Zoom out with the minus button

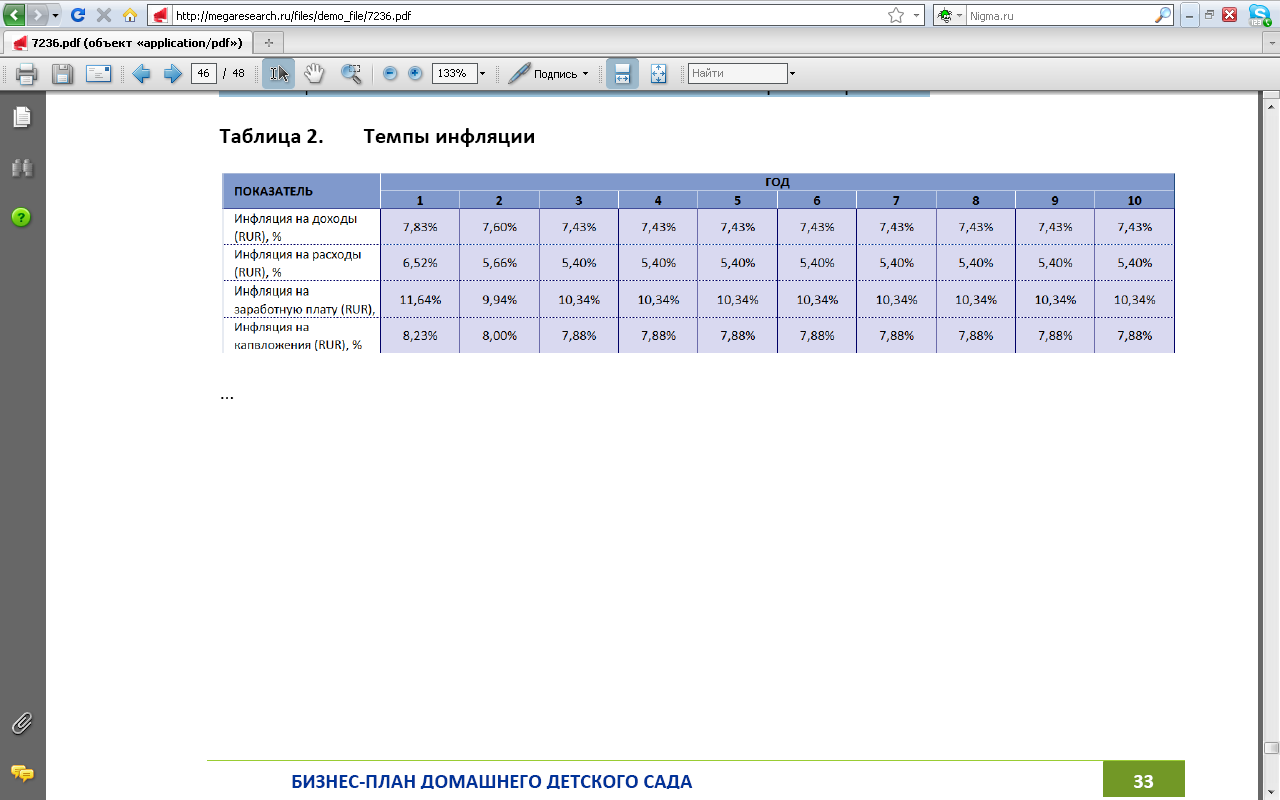click(x=390, y=74)
